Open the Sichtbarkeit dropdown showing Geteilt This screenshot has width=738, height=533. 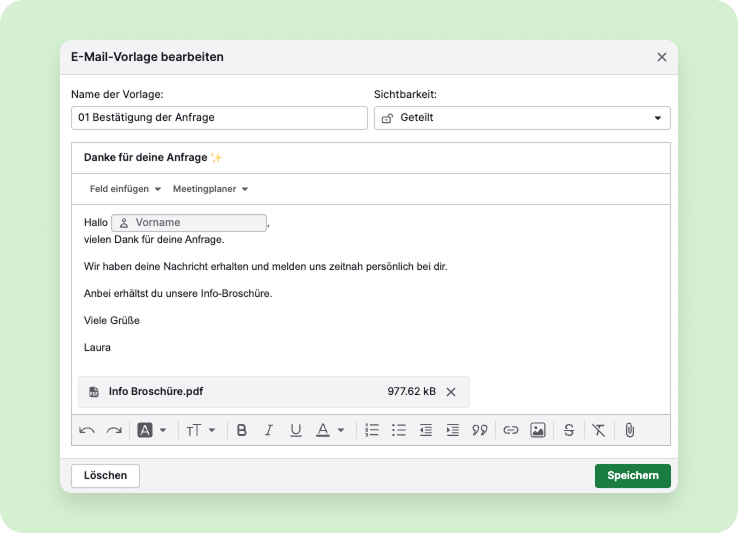coord(522,118)
